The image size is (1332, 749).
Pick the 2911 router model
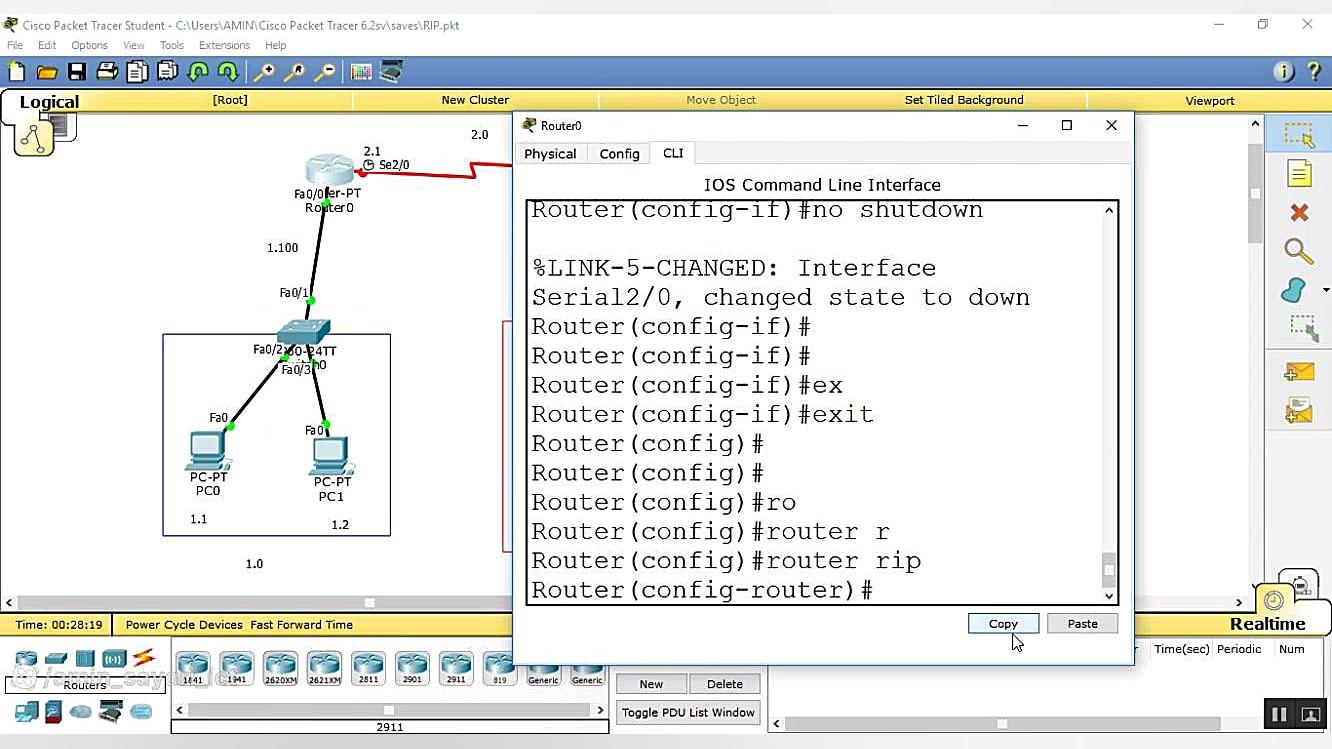[456, 668]
